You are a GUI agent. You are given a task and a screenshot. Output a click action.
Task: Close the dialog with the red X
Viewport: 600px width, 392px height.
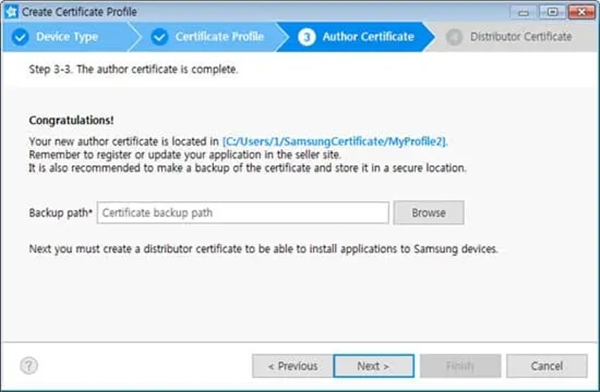pos(581,12)
